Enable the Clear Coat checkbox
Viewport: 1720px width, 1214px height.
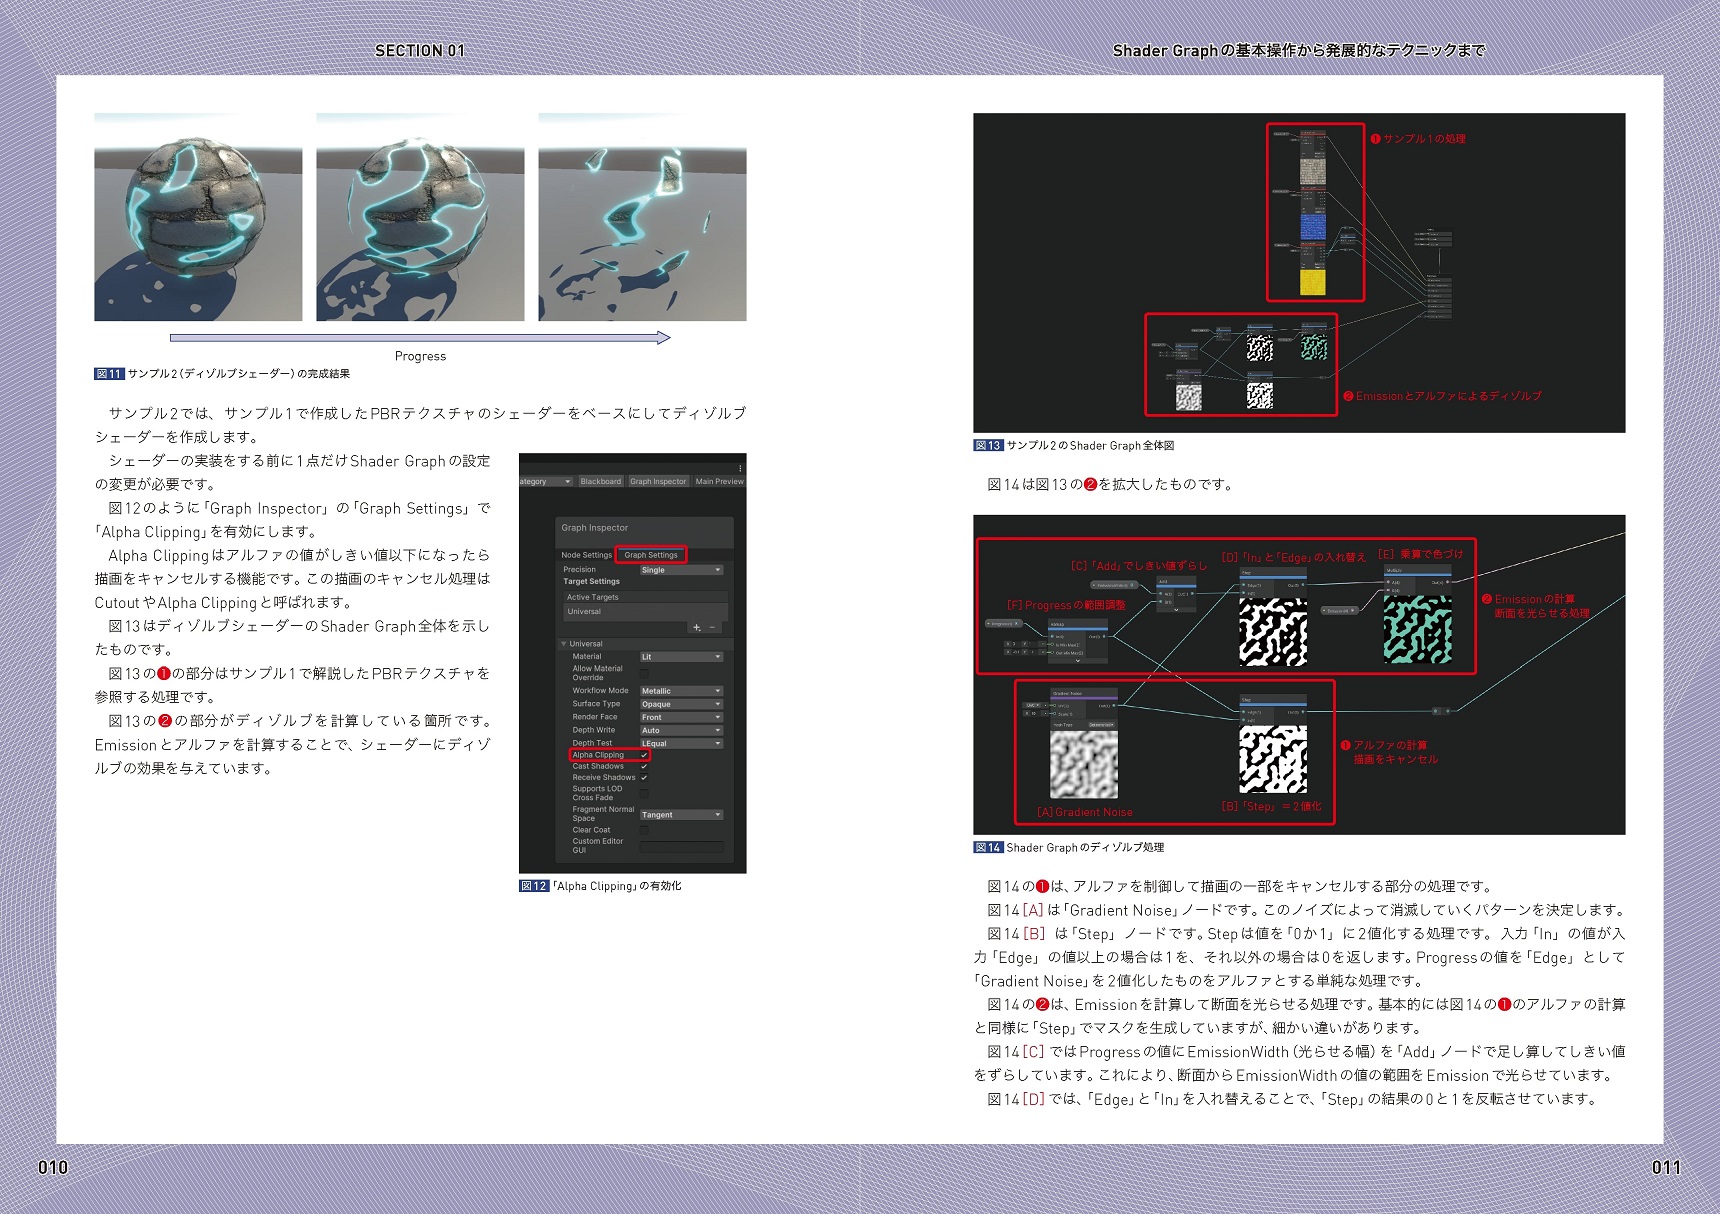tap(644, 830)
